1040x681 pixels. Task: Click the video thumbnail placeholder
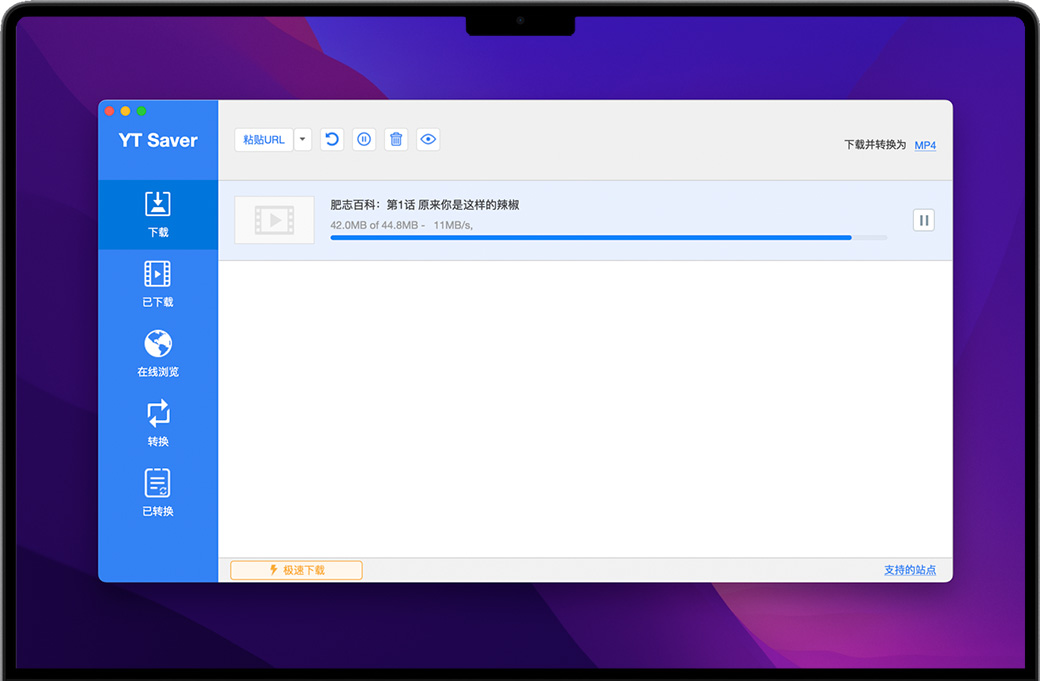coord(274,220)
